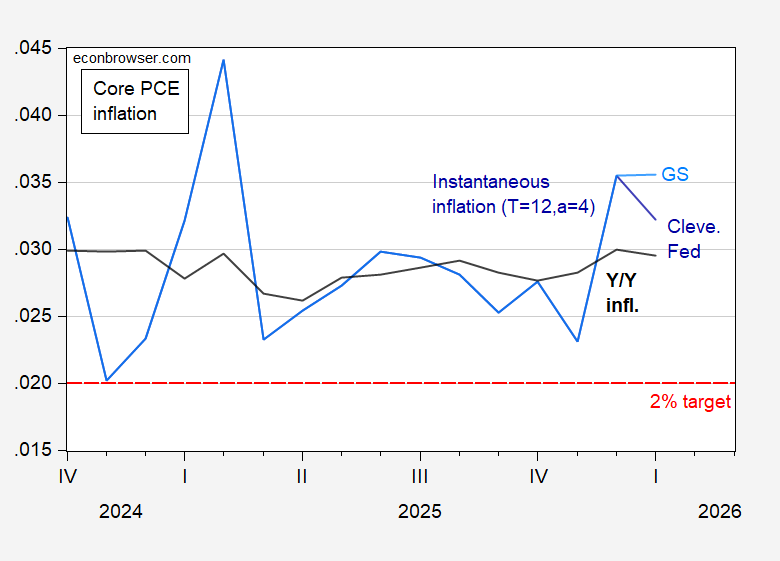Viewport: 780px width, 561px height.
Task: Click the blue line's highest peak point
Action: [x=223, y=60]
